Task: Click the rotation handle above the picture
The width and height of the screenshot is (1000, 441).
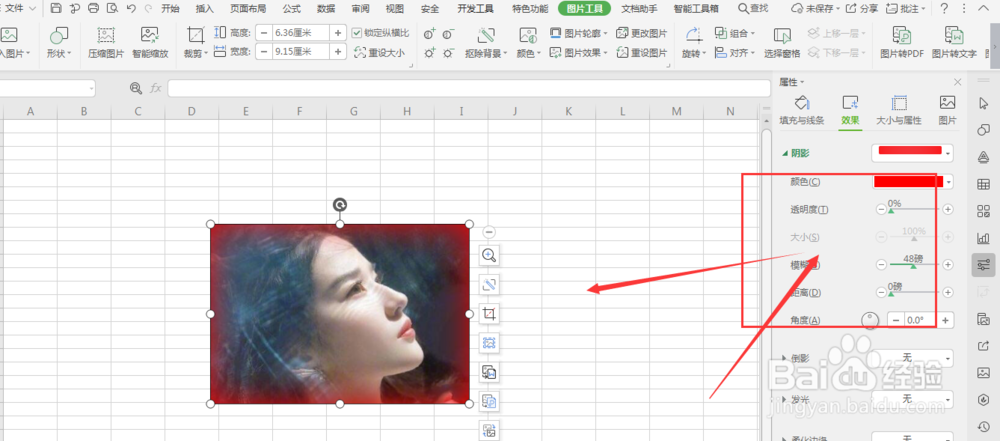Action: pyautogui.click(x=340, y=204)
